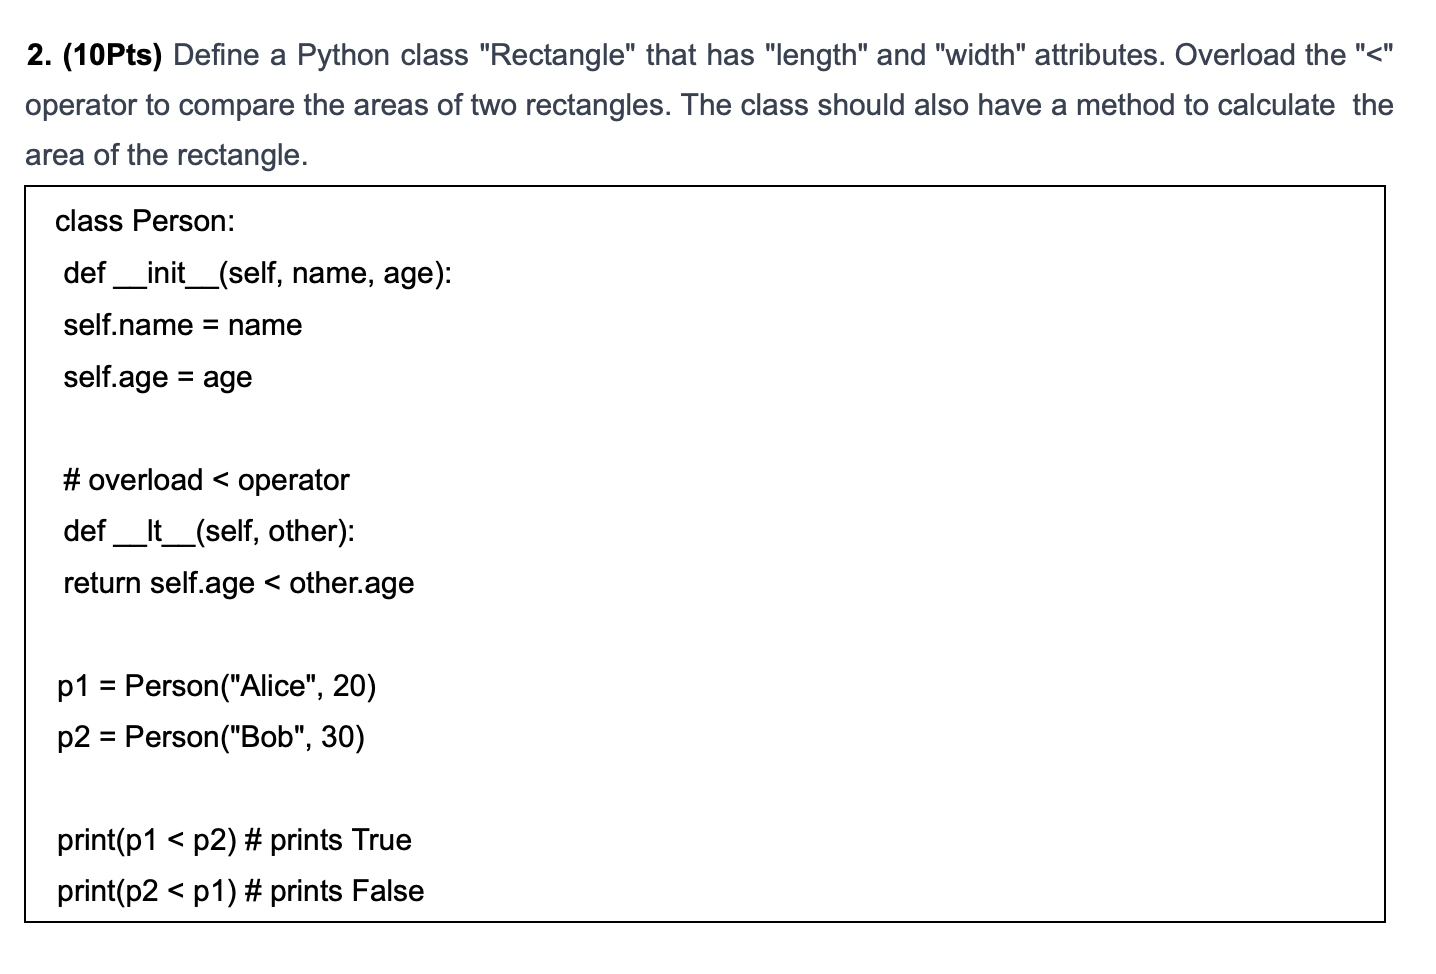Click the word "Rectangle" in the question
The height and width of the screenshot is (974, 1436).
[558, 55]
